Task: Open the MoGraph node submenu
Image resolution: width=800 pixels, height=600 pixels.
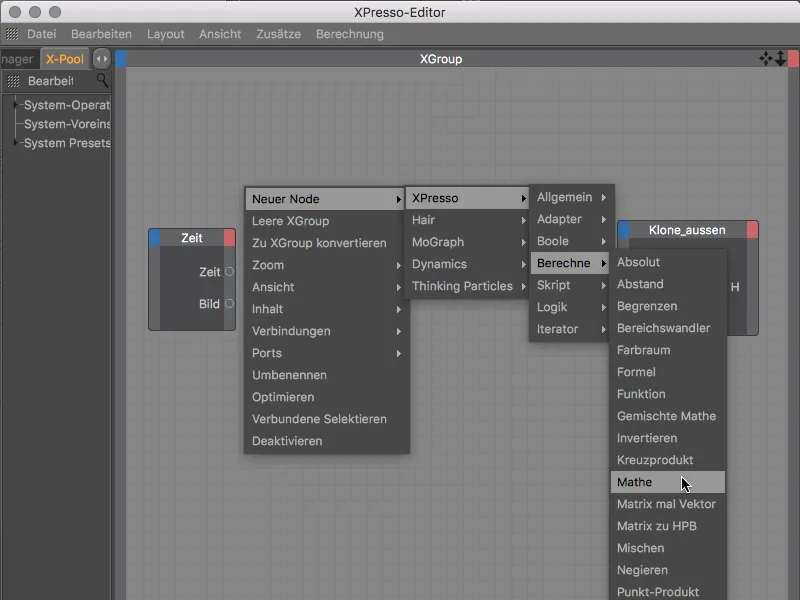Action: pos(467,242)
